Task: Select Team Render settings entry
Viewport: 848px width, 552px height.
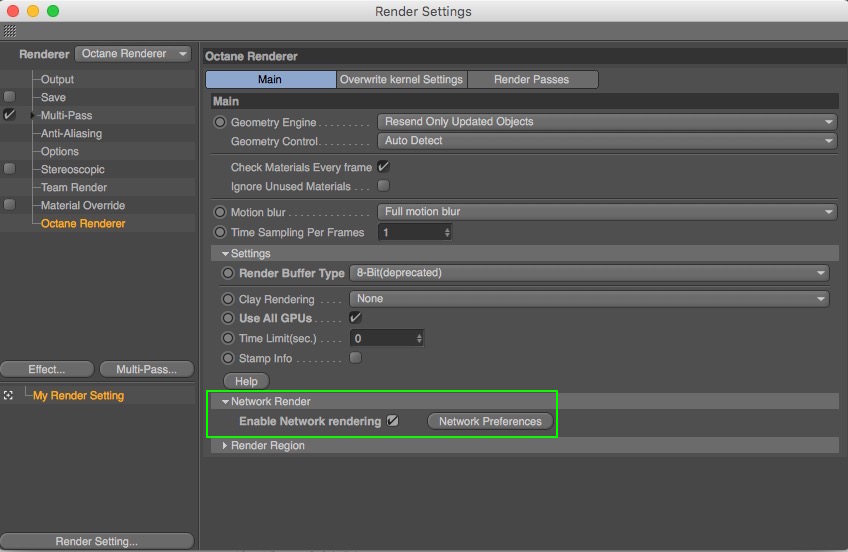Action: (x=74, y=187)
